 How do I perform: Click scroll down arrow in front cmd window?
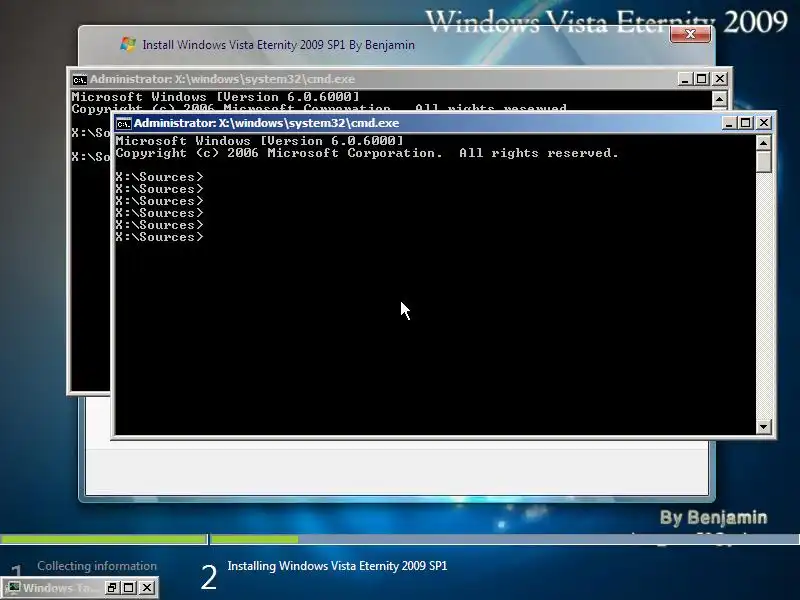(764, 427)
